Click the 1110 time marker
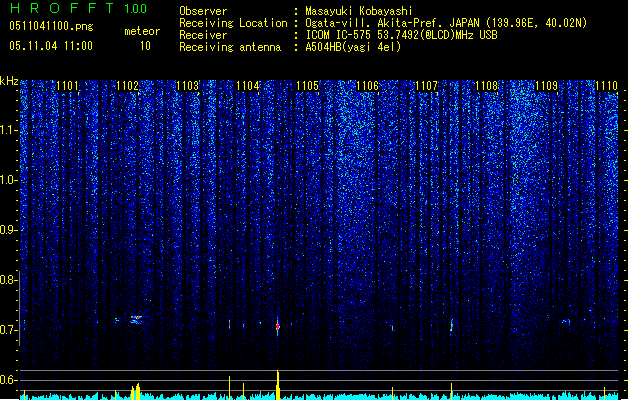 (x=606, y=86)
